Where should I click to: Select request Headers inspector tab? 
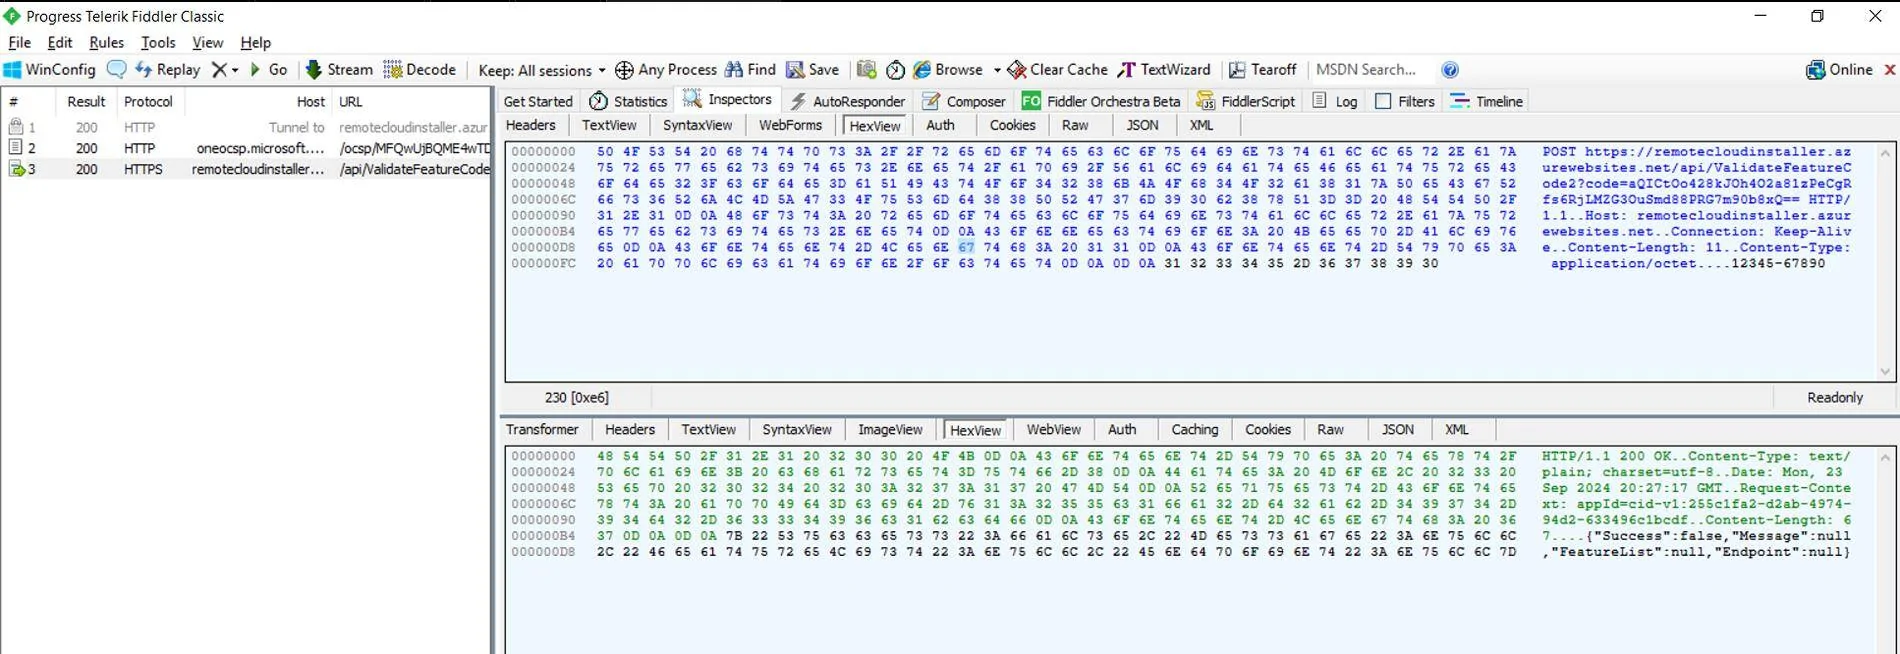pyautogui.click(x=531, y=125)
